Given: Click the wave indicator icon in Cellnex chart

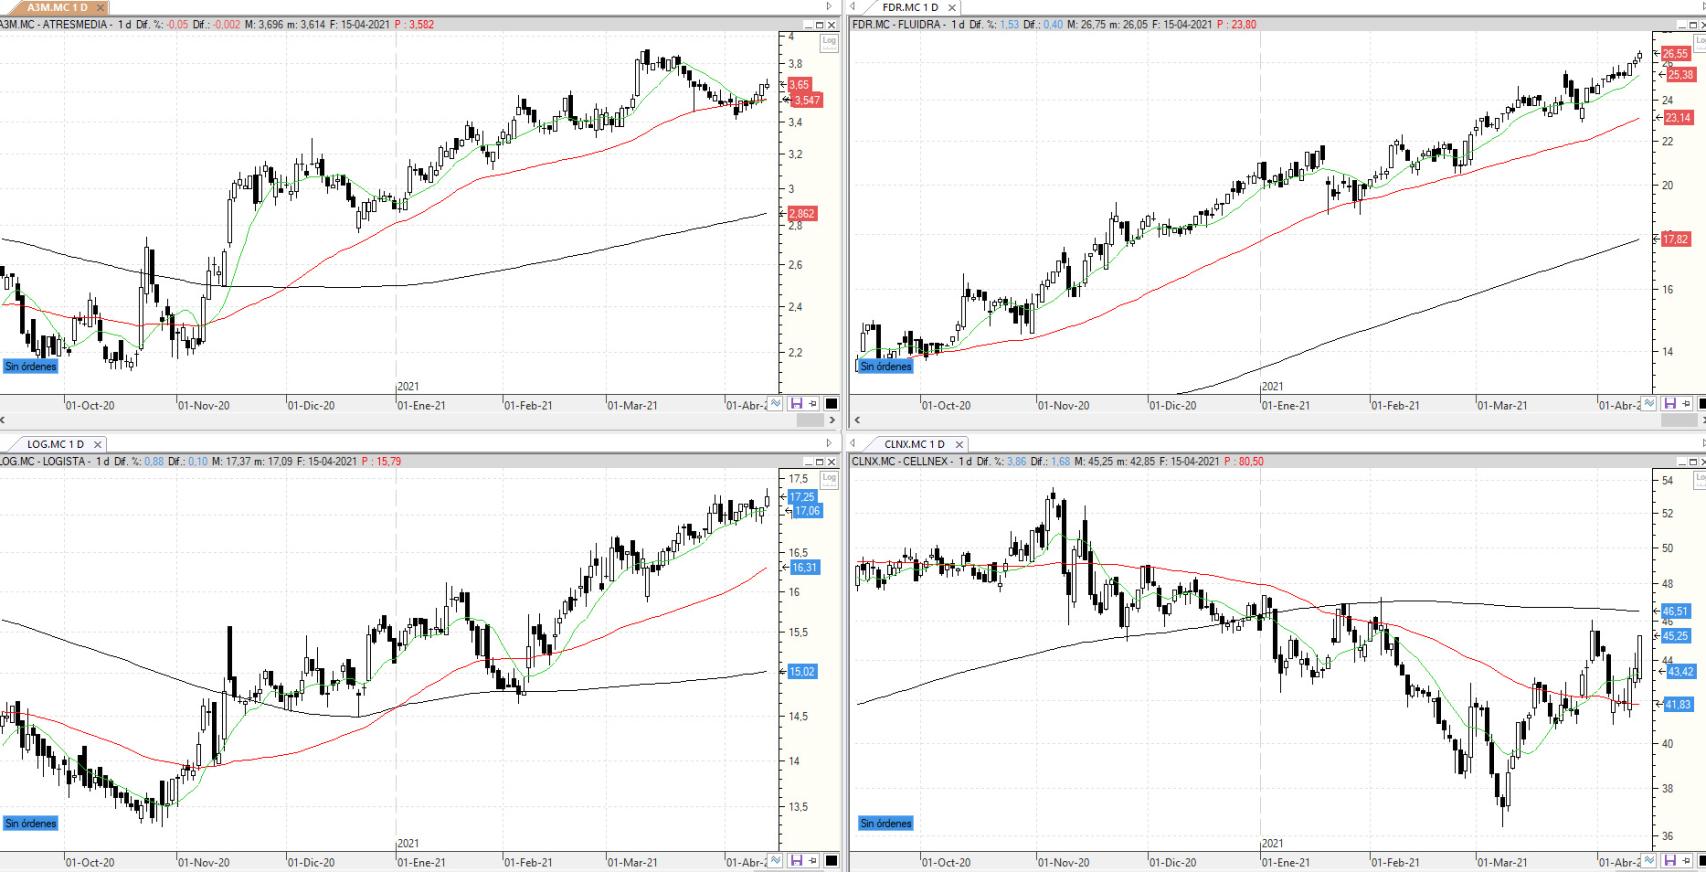Looking at the screenshot, I should point(1649,861).
